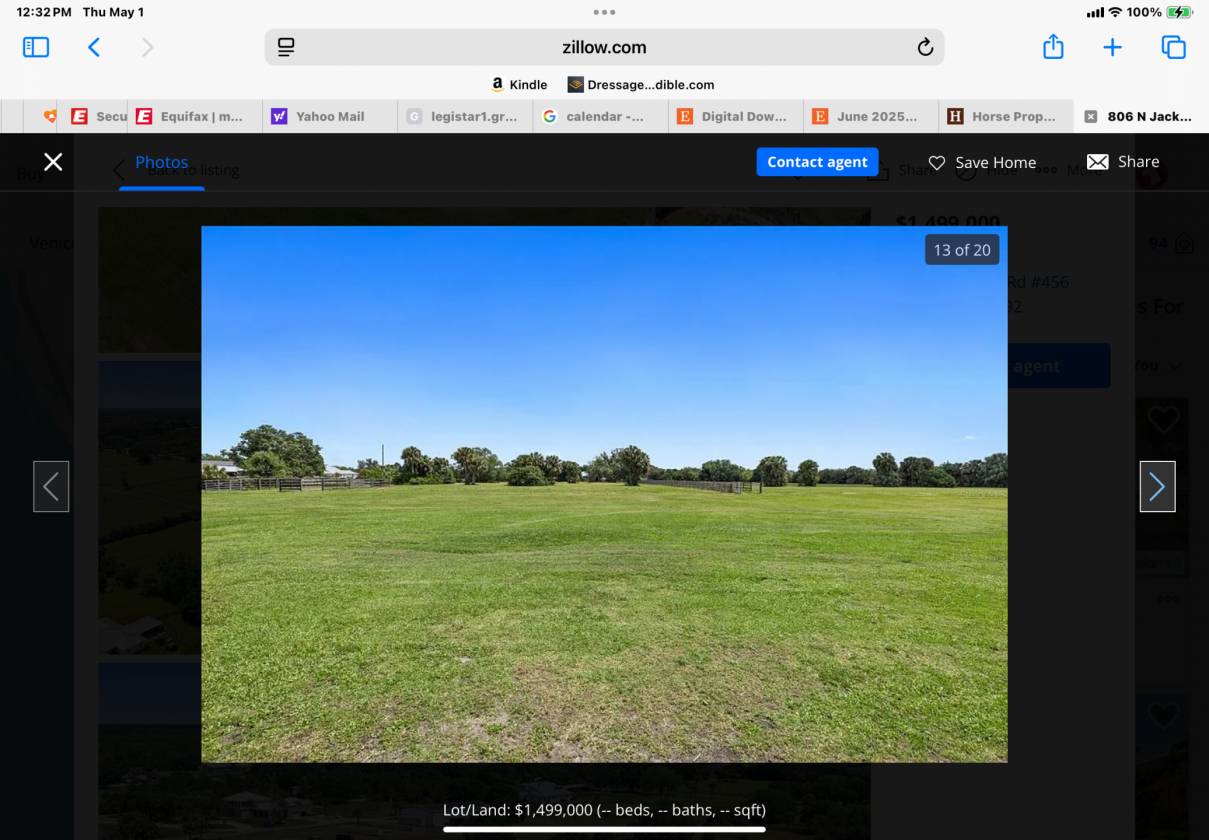
Task: Reload the zillow.com page
Action: click(925, 47)
